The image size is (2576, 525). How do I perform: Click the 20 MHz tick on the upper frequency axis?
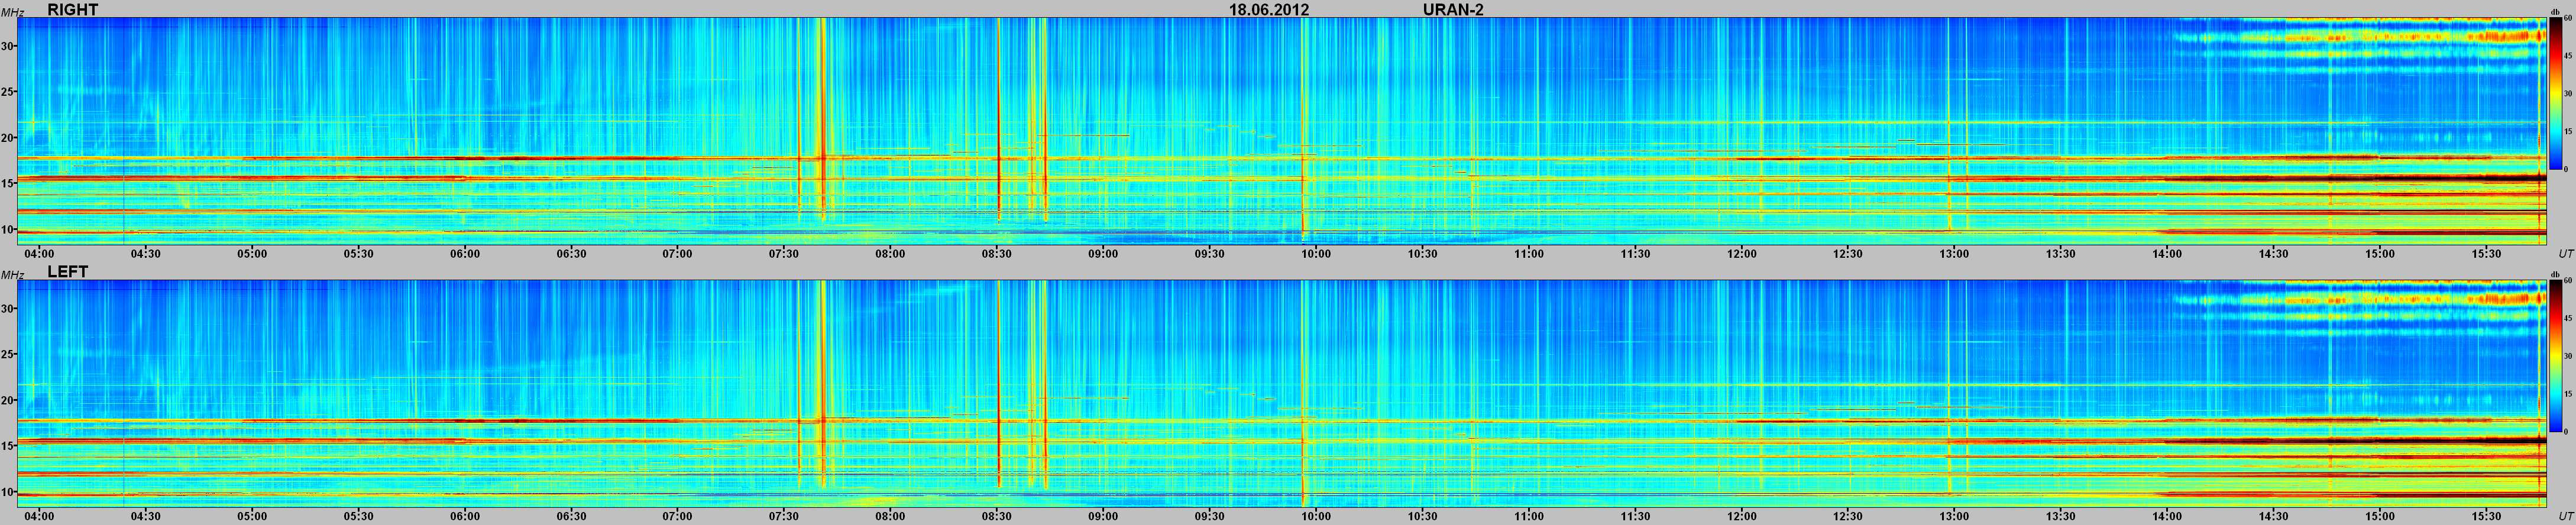click(8, 138)
